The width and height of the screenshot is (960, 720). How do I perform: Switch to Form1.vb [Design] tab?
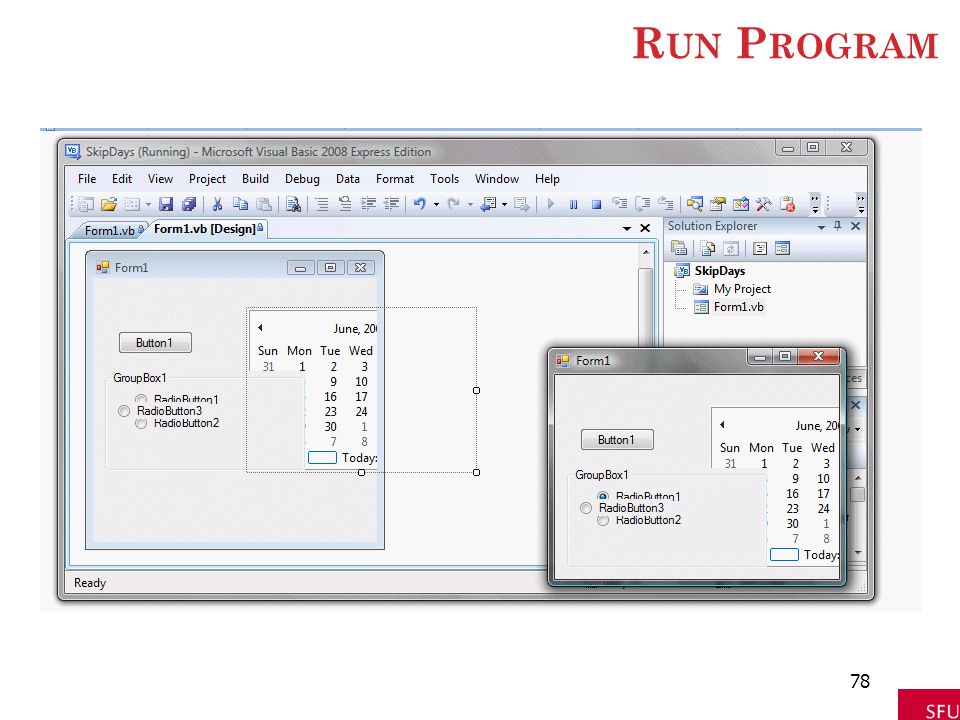[208, 229]
